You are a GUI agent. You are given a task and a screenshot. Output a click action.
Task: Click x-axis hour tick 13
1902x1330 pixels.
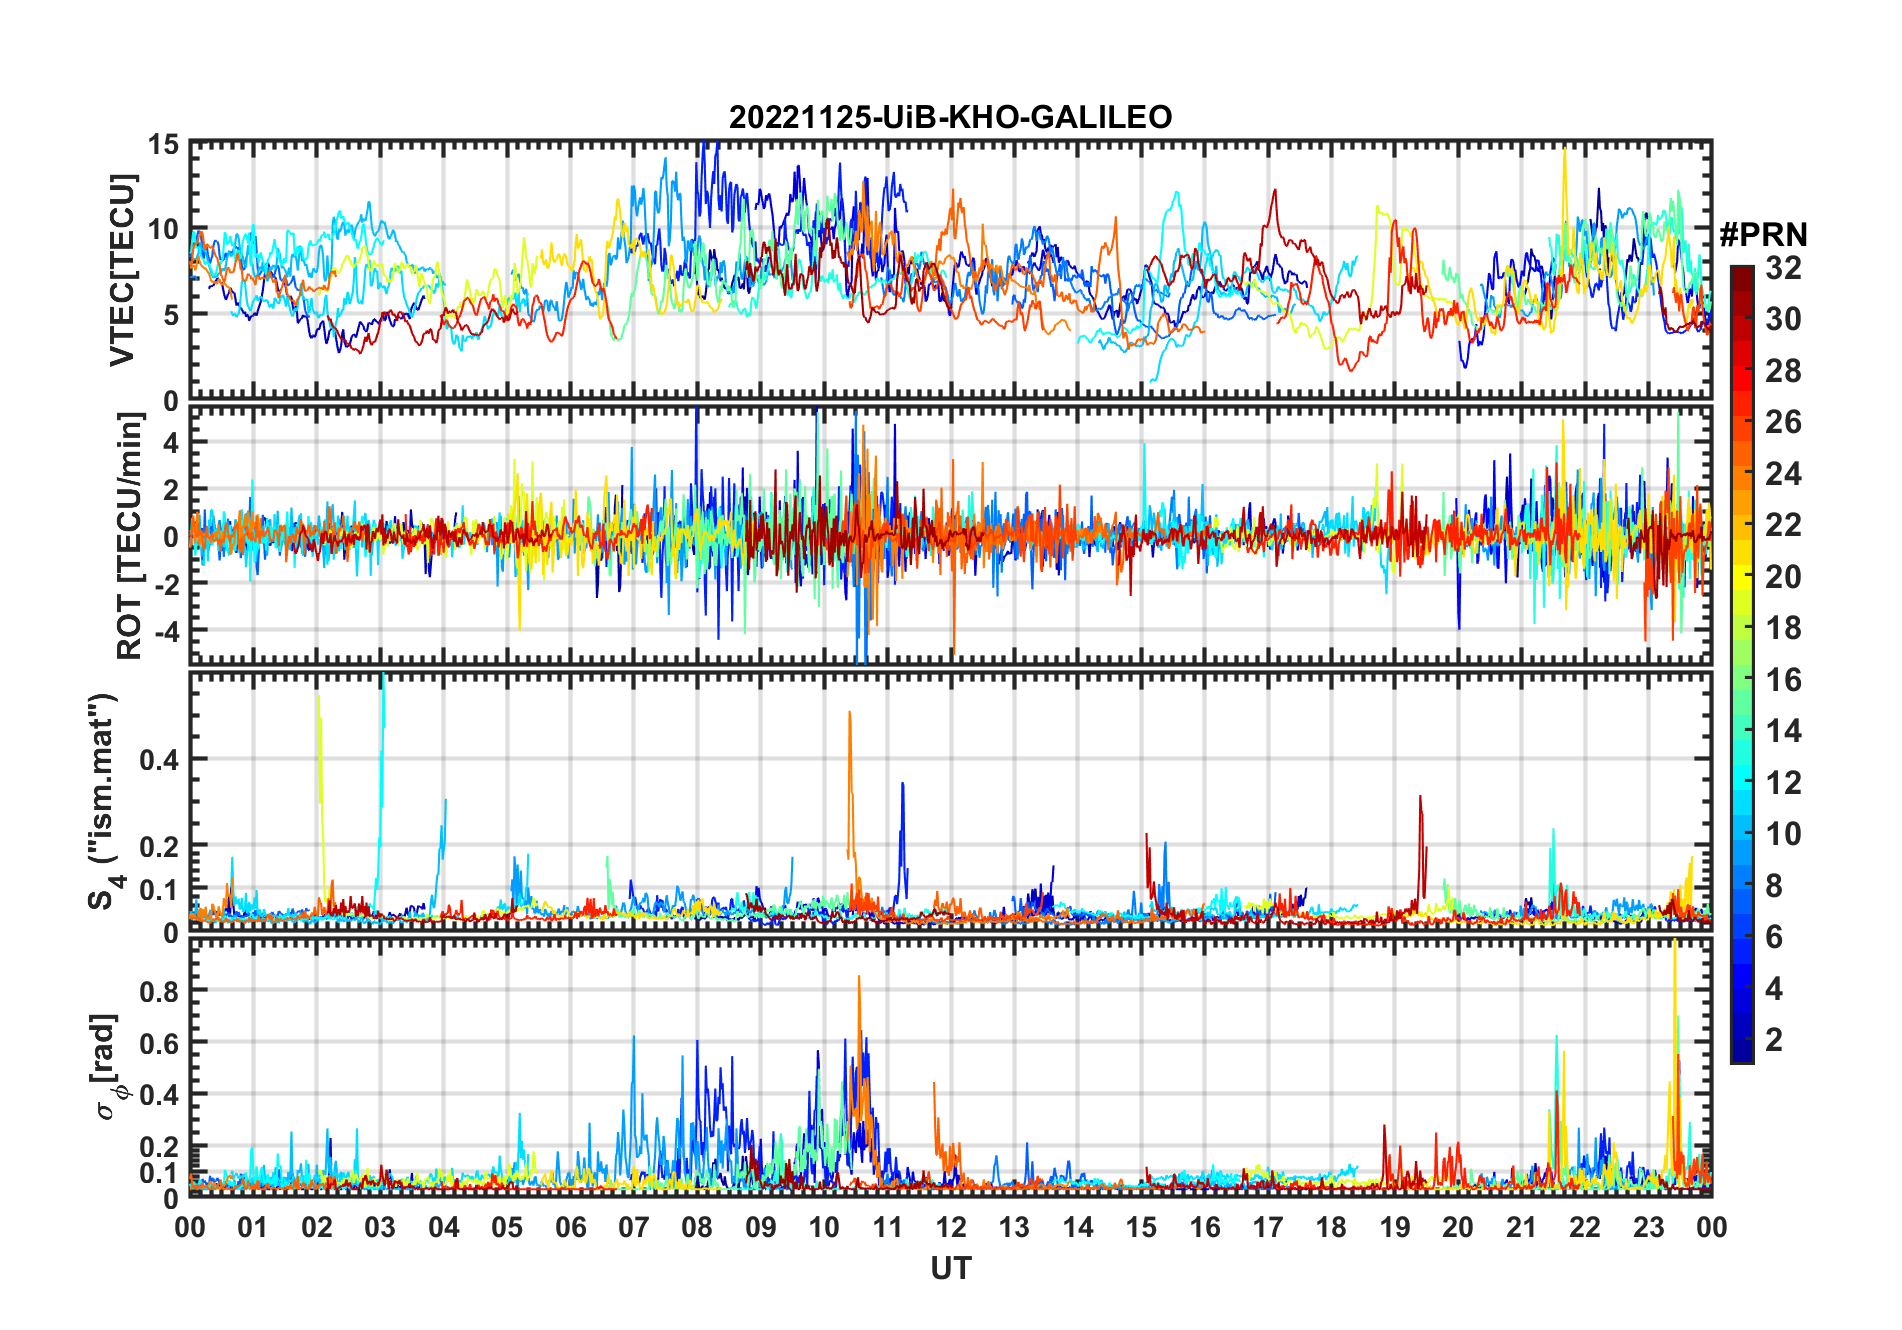[x=1014, y=1228]
